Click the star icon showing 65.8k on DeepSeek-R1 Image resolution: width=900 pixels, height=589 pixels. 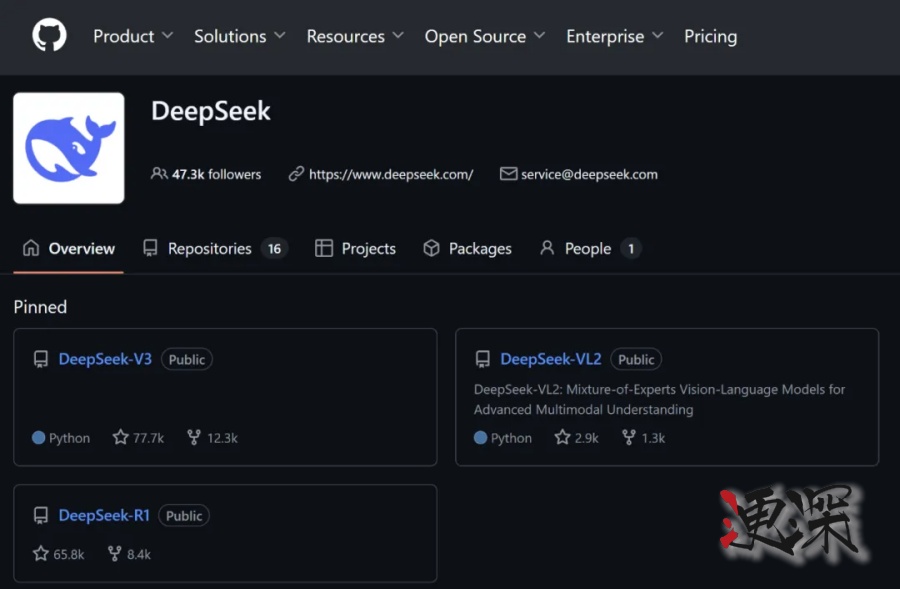click(x=38, y=553)
